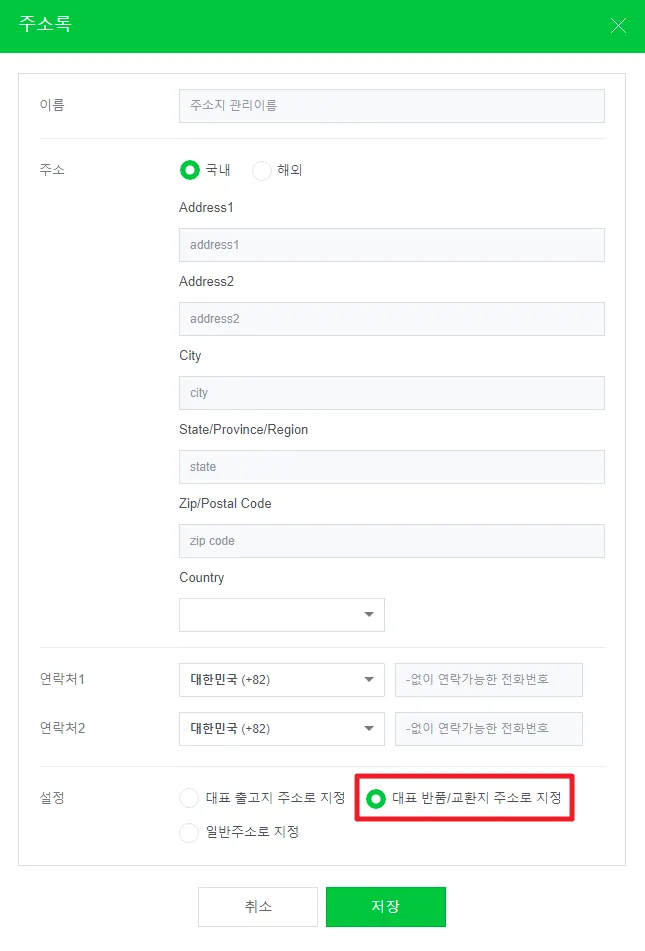Select the 해외 address option
Image resolution: width=645 pixels, height=951 pixels.
click(x=262, y=170)
